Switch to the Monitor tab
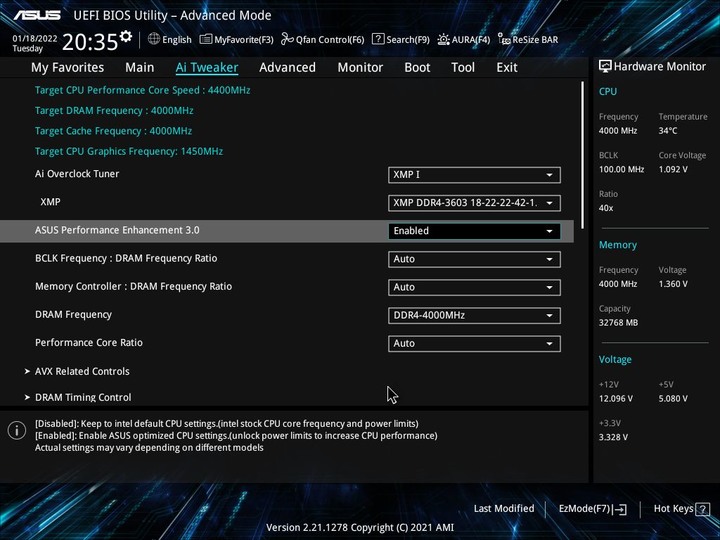The image size is (720, 540). (360, 68)
